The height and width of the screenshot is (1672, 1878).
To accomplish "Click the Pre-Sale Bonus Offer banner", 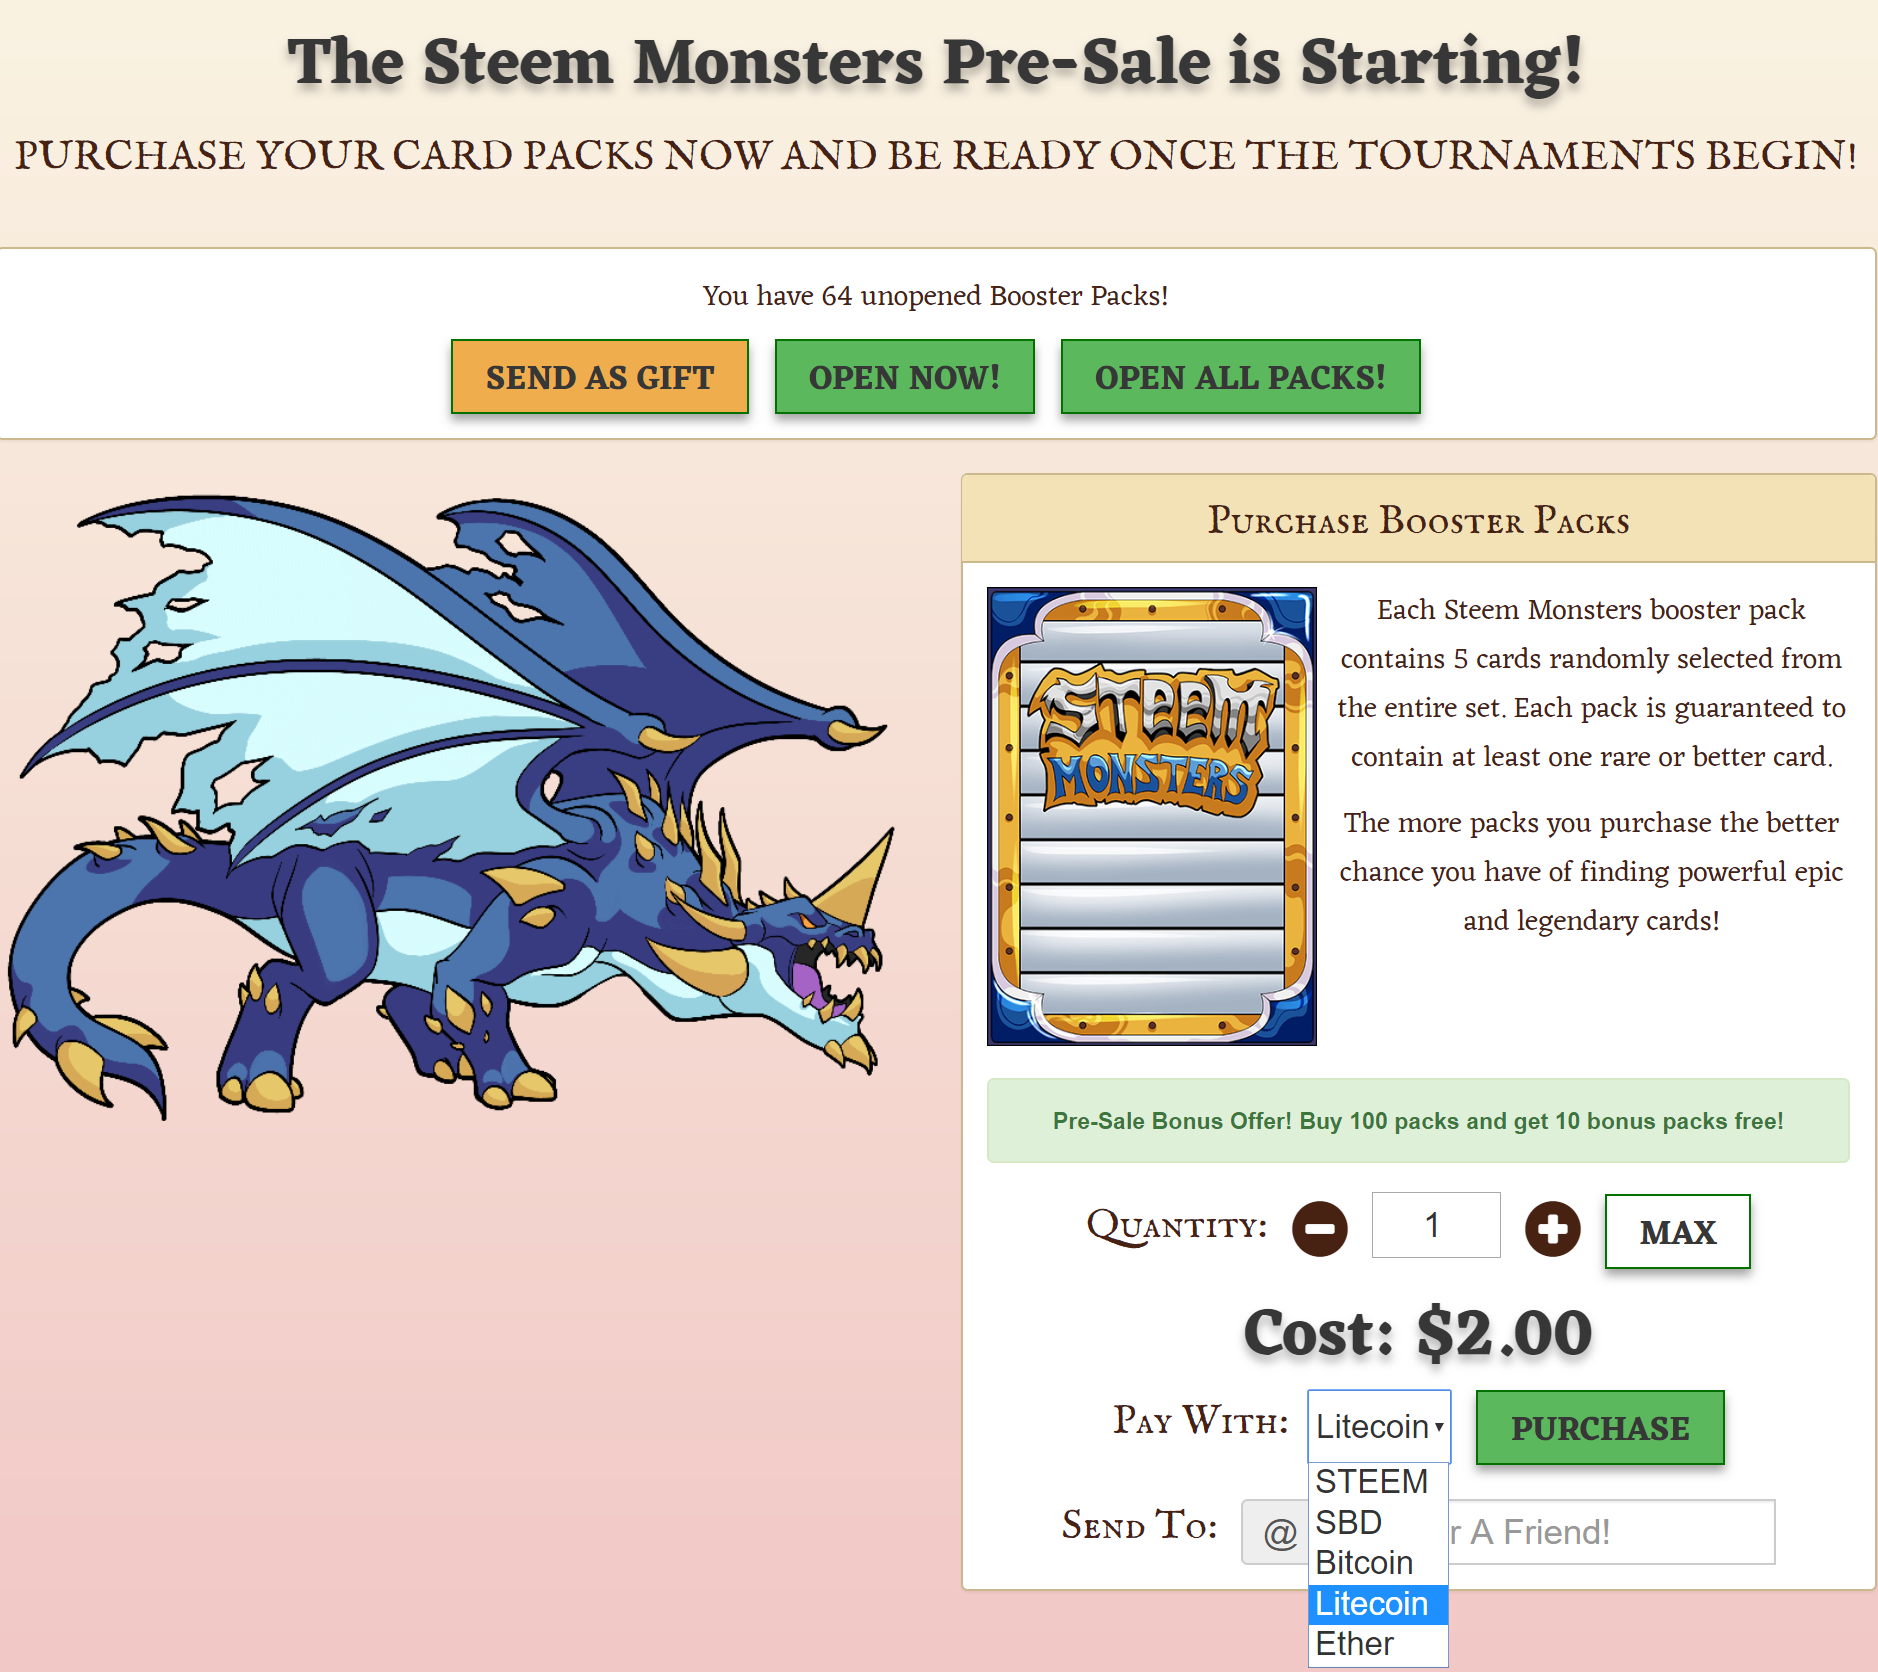I will point(1418,1121).
